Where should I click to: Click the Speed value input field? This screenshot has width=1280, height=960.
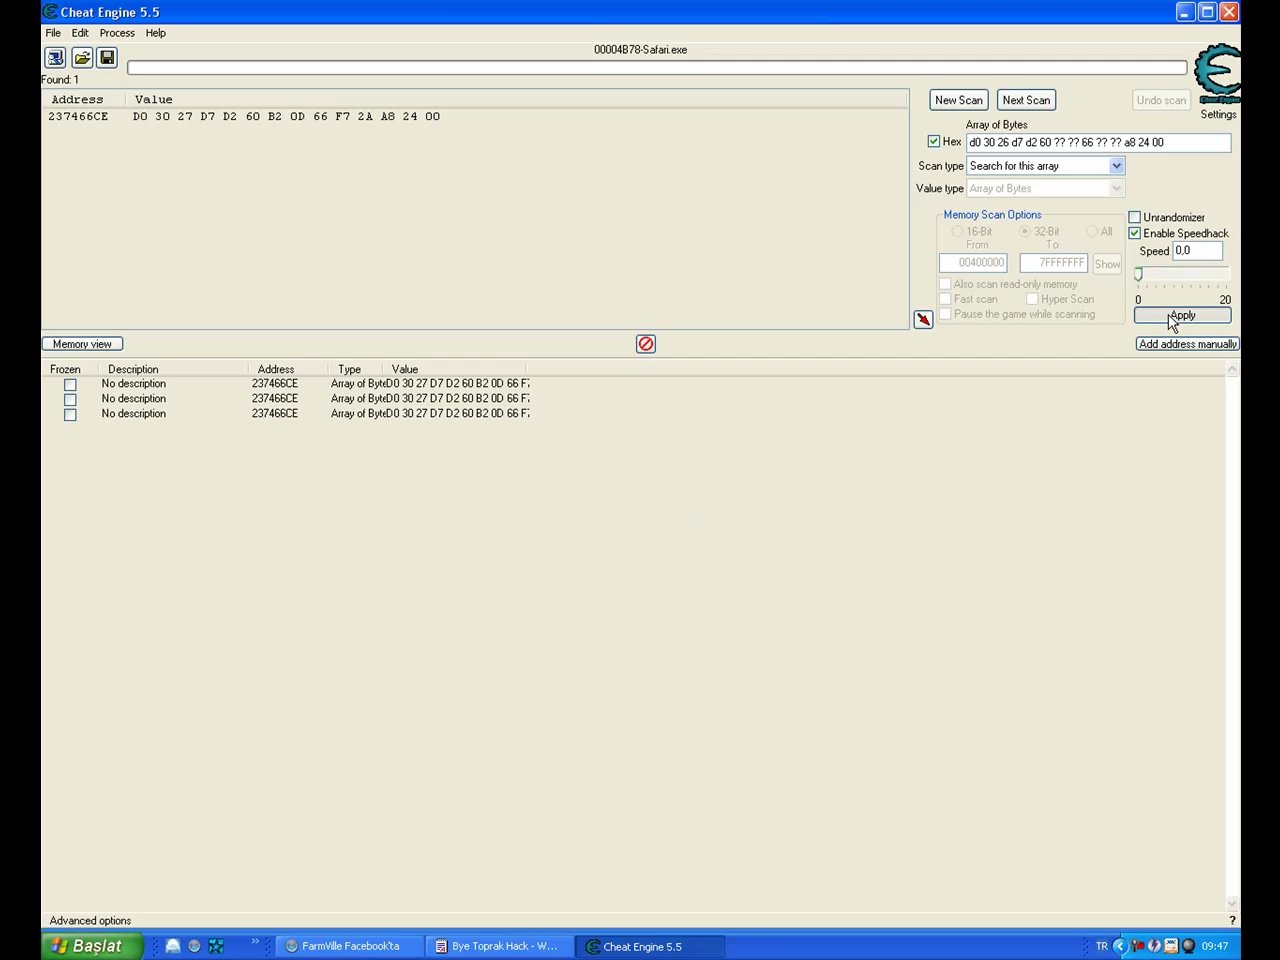click(x=1197, y=251)
